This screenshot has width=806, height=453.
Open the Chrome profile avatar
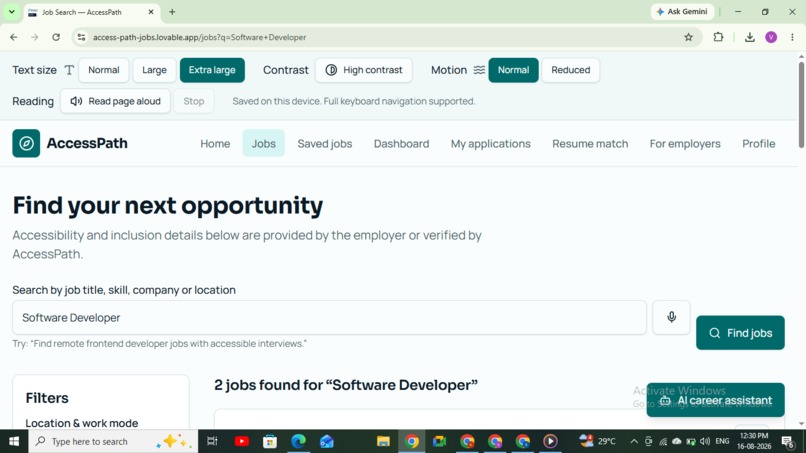click(x=771, y=37)
